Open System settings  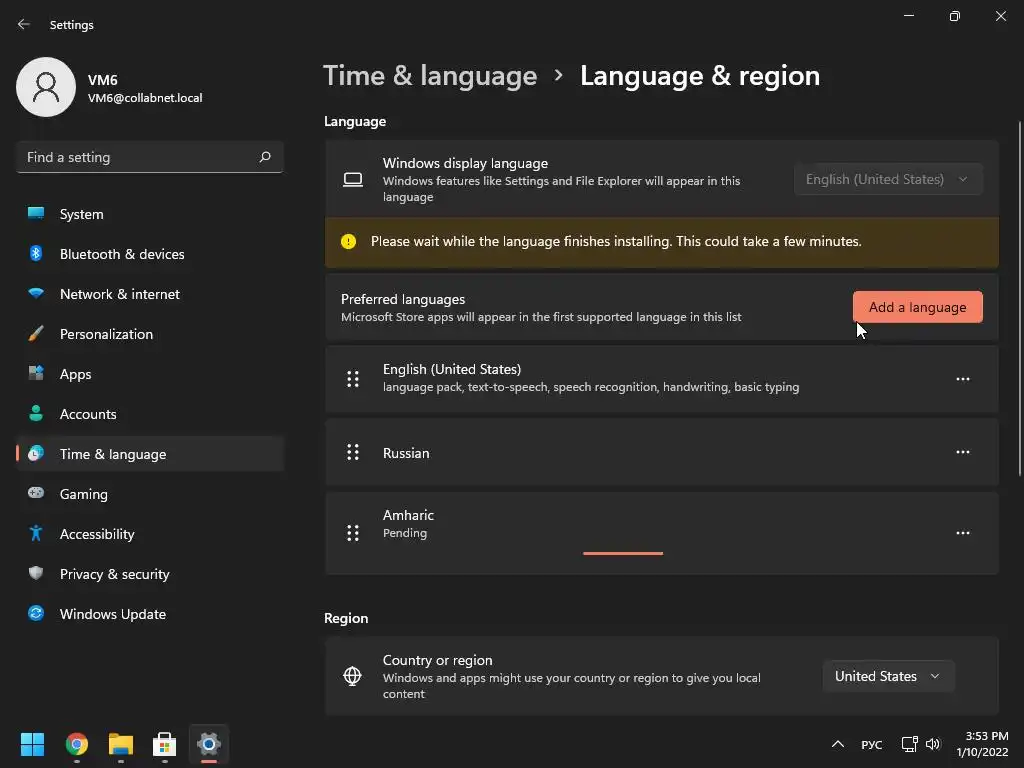tap(150, 214)
